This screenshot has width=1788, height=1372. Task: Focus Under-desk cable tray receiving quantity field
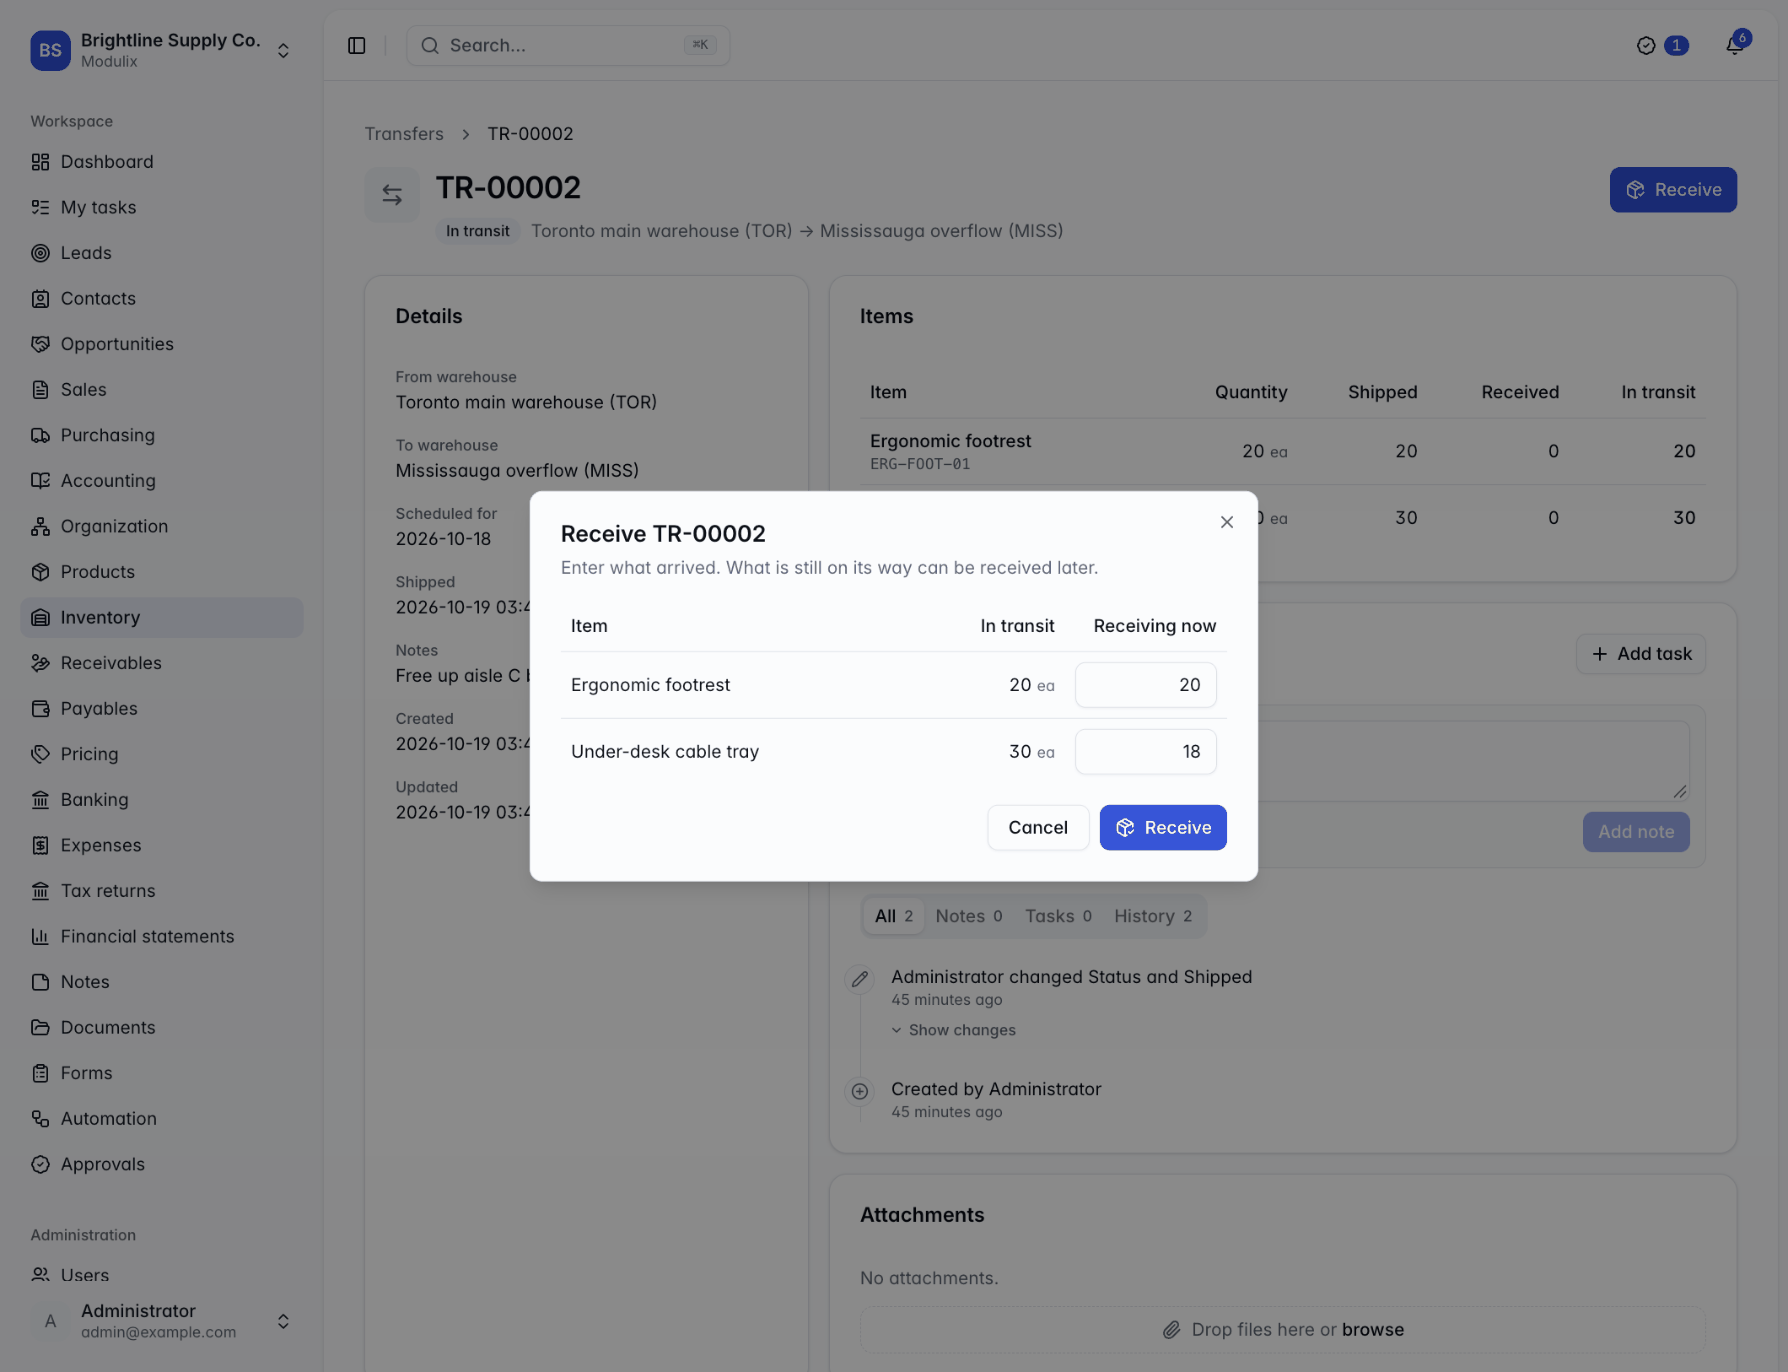[x=1145, y=752]
